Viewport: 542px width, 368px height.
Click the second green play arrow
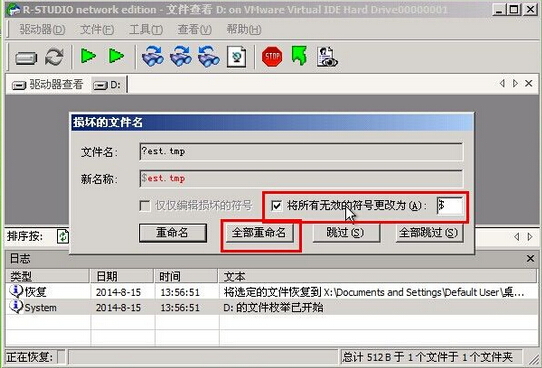click(116, 56)
